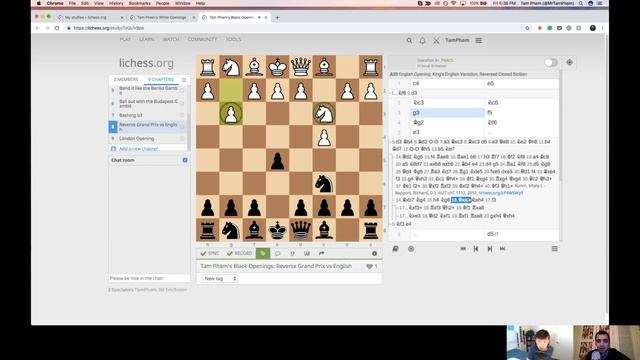The image size is (640, 360).
Task: Open the analysis menu below the move list
Action: tap(554, 249)
